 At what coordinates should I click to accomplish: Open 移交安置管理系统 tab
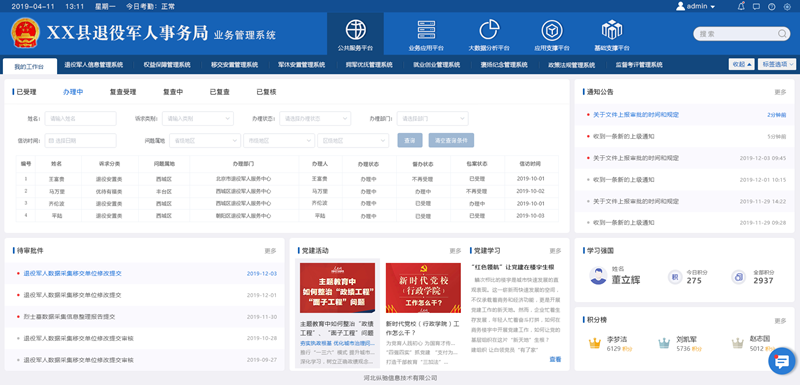234,65
